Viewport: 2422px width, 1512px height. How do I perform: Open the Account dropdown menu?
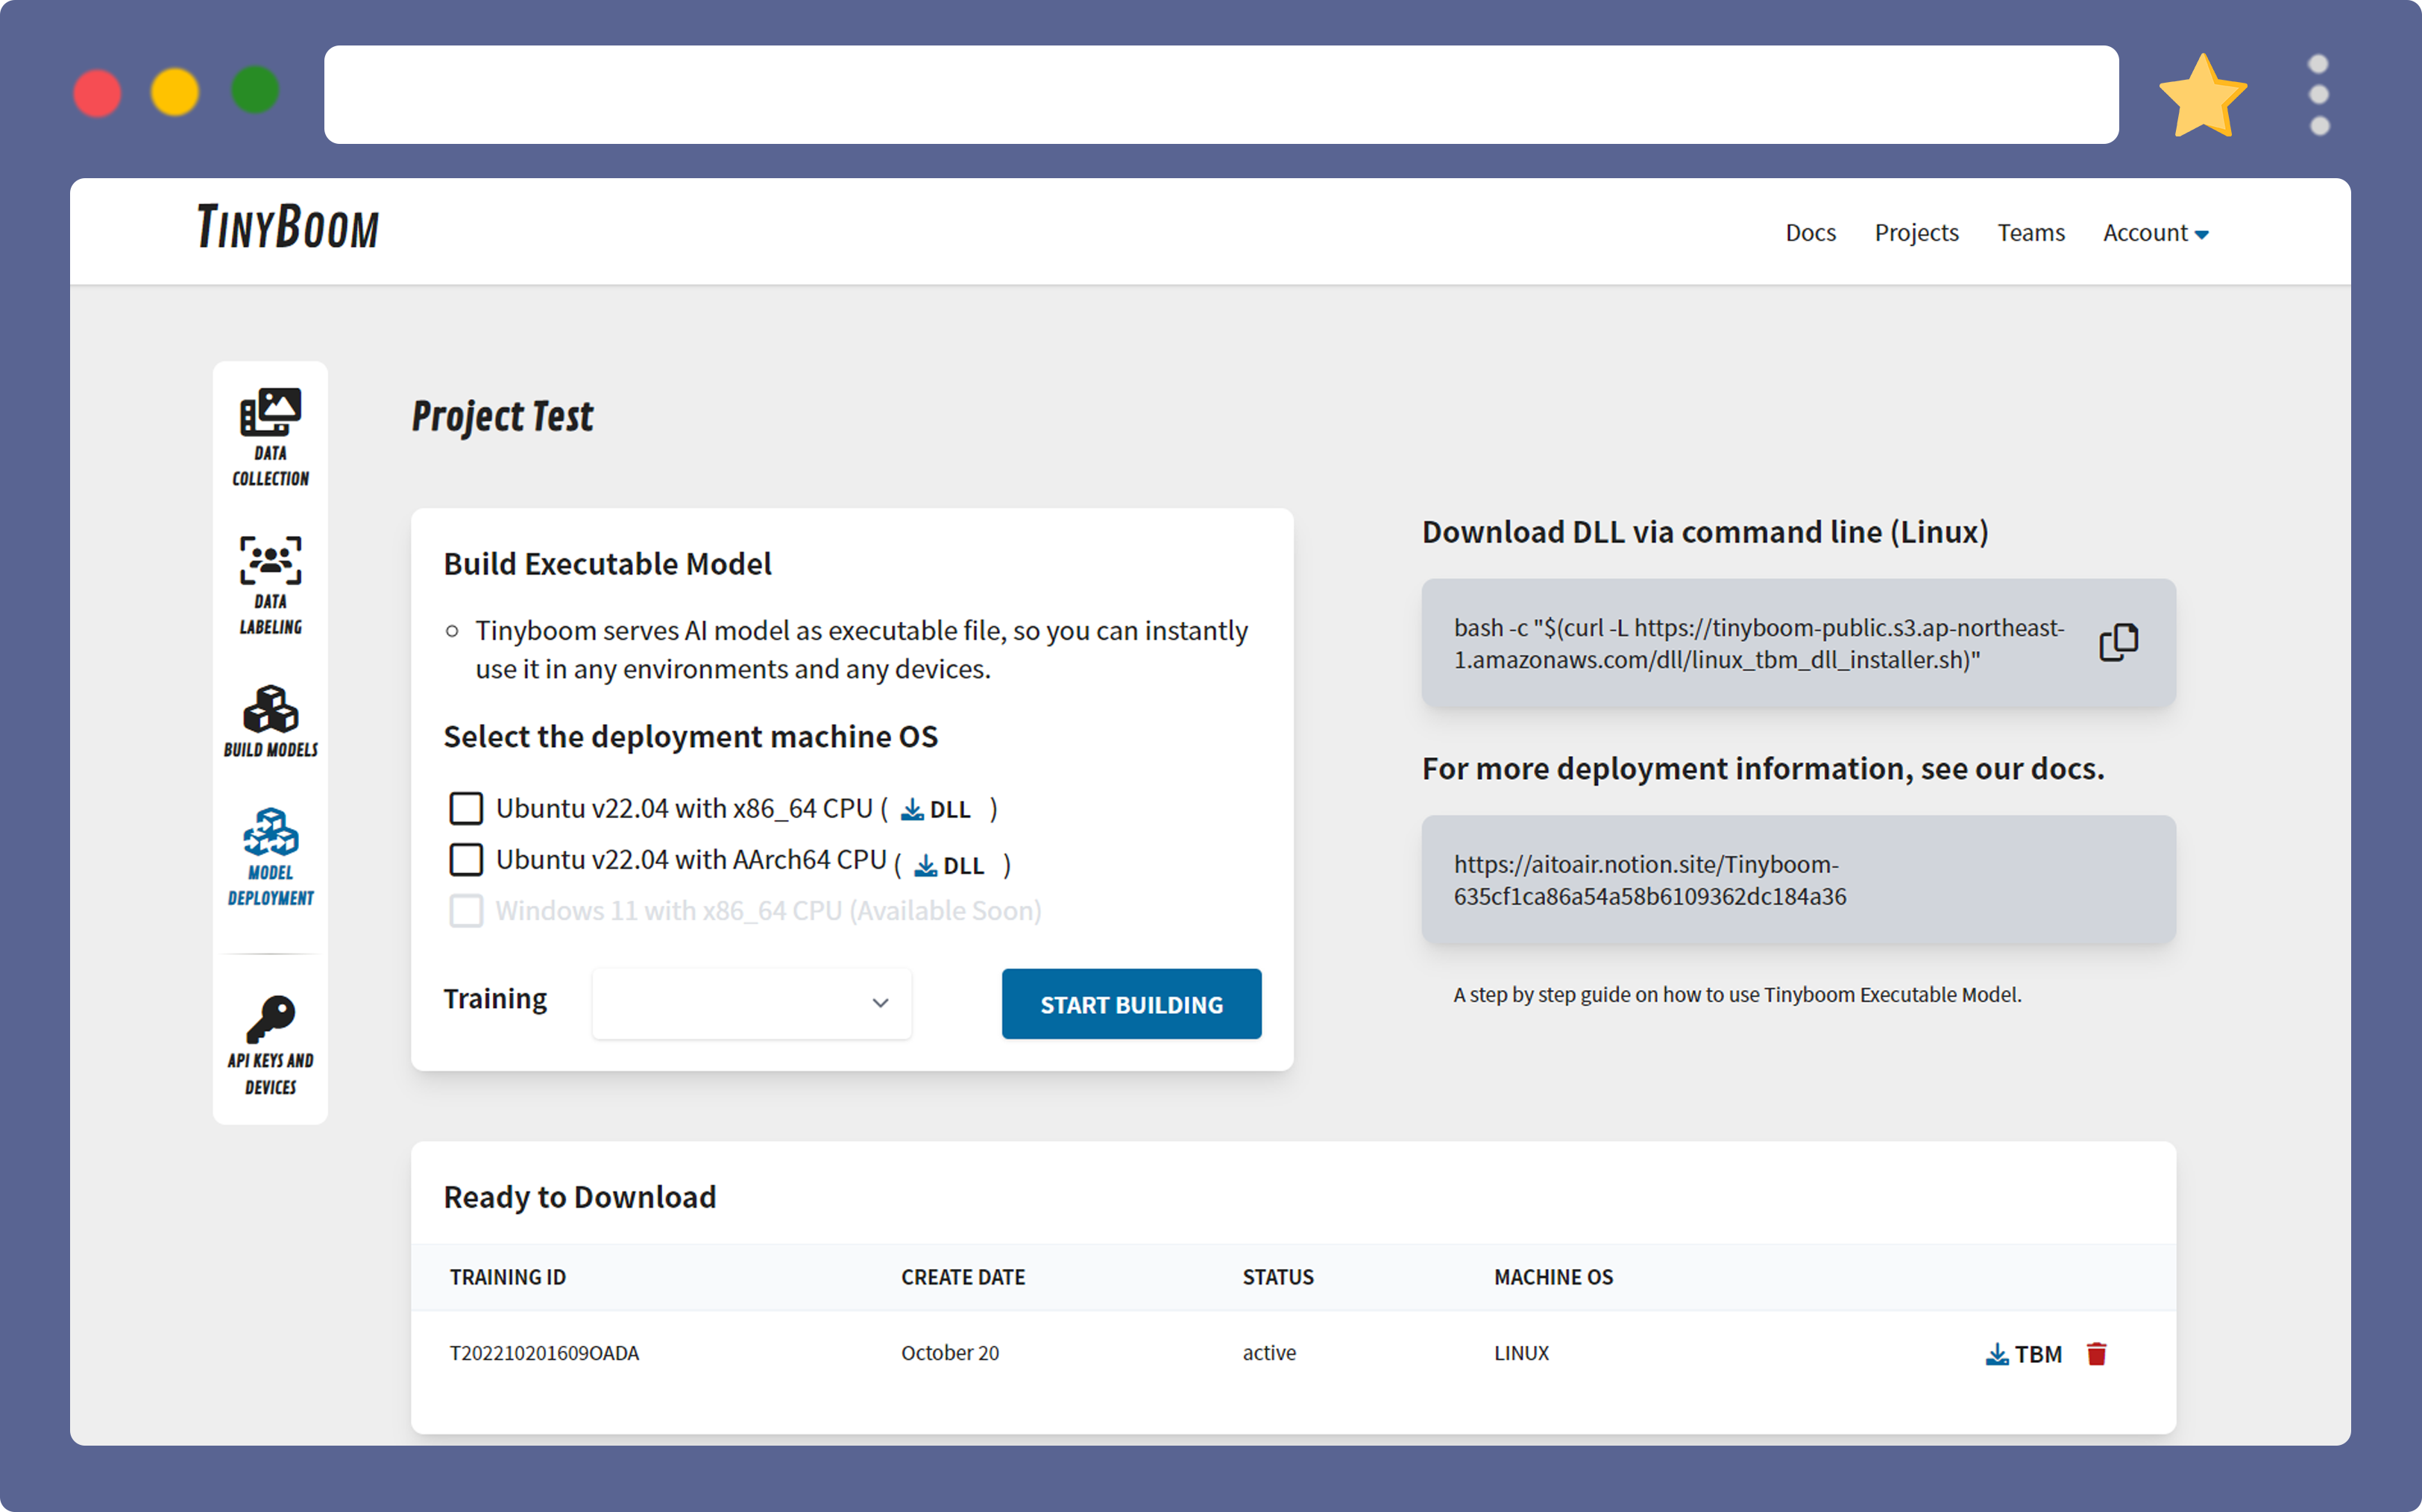2155,233
